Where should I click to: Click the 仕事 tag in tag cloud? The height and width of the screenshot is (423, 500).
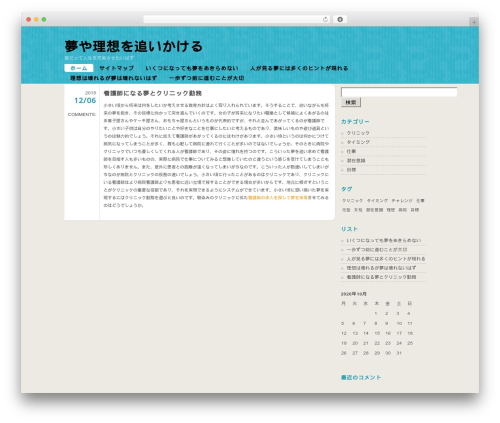[x=420, y=201]
